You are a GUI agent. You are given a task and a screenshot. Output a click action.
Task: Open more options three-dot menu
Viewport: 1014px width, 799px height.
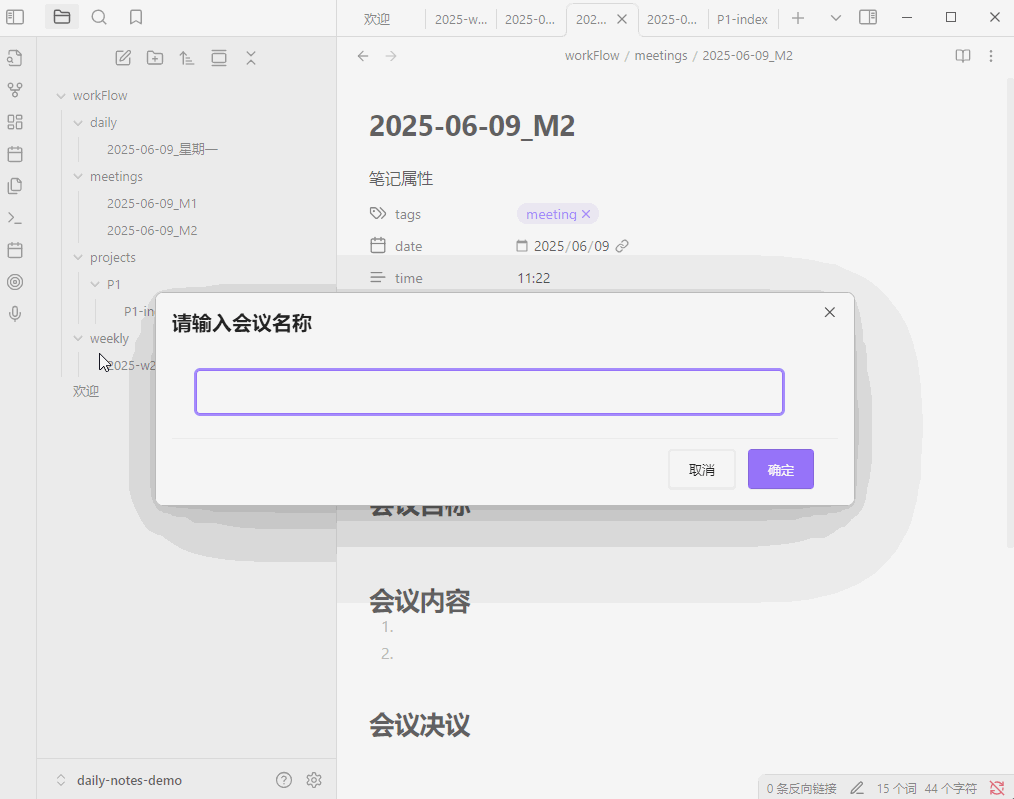point(991,56)
